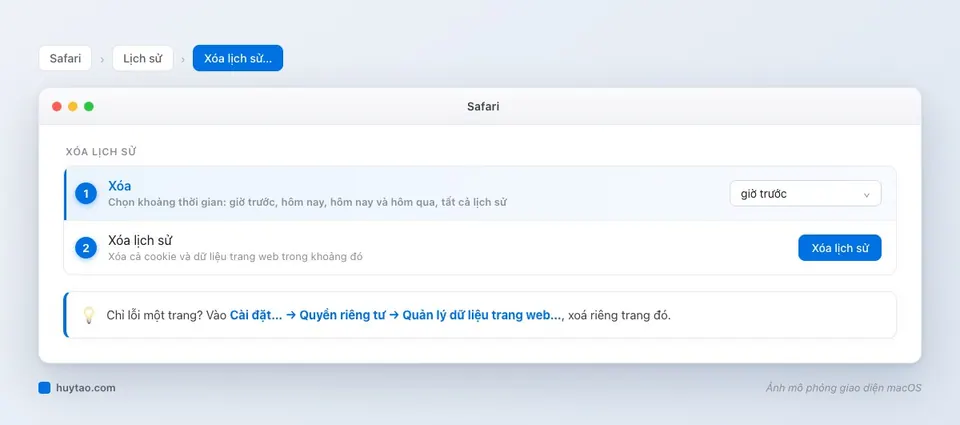Open the huytao.com site link
The width and height of the screenshot is (960, 425).
coord(85,388)
